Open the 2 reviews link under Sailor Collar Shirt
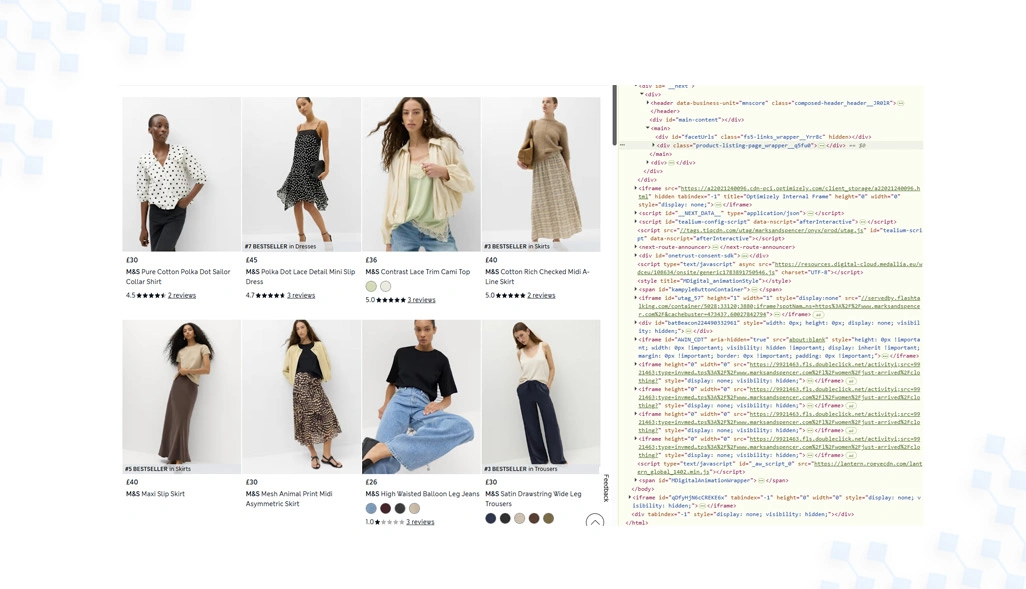 [182, 295]
